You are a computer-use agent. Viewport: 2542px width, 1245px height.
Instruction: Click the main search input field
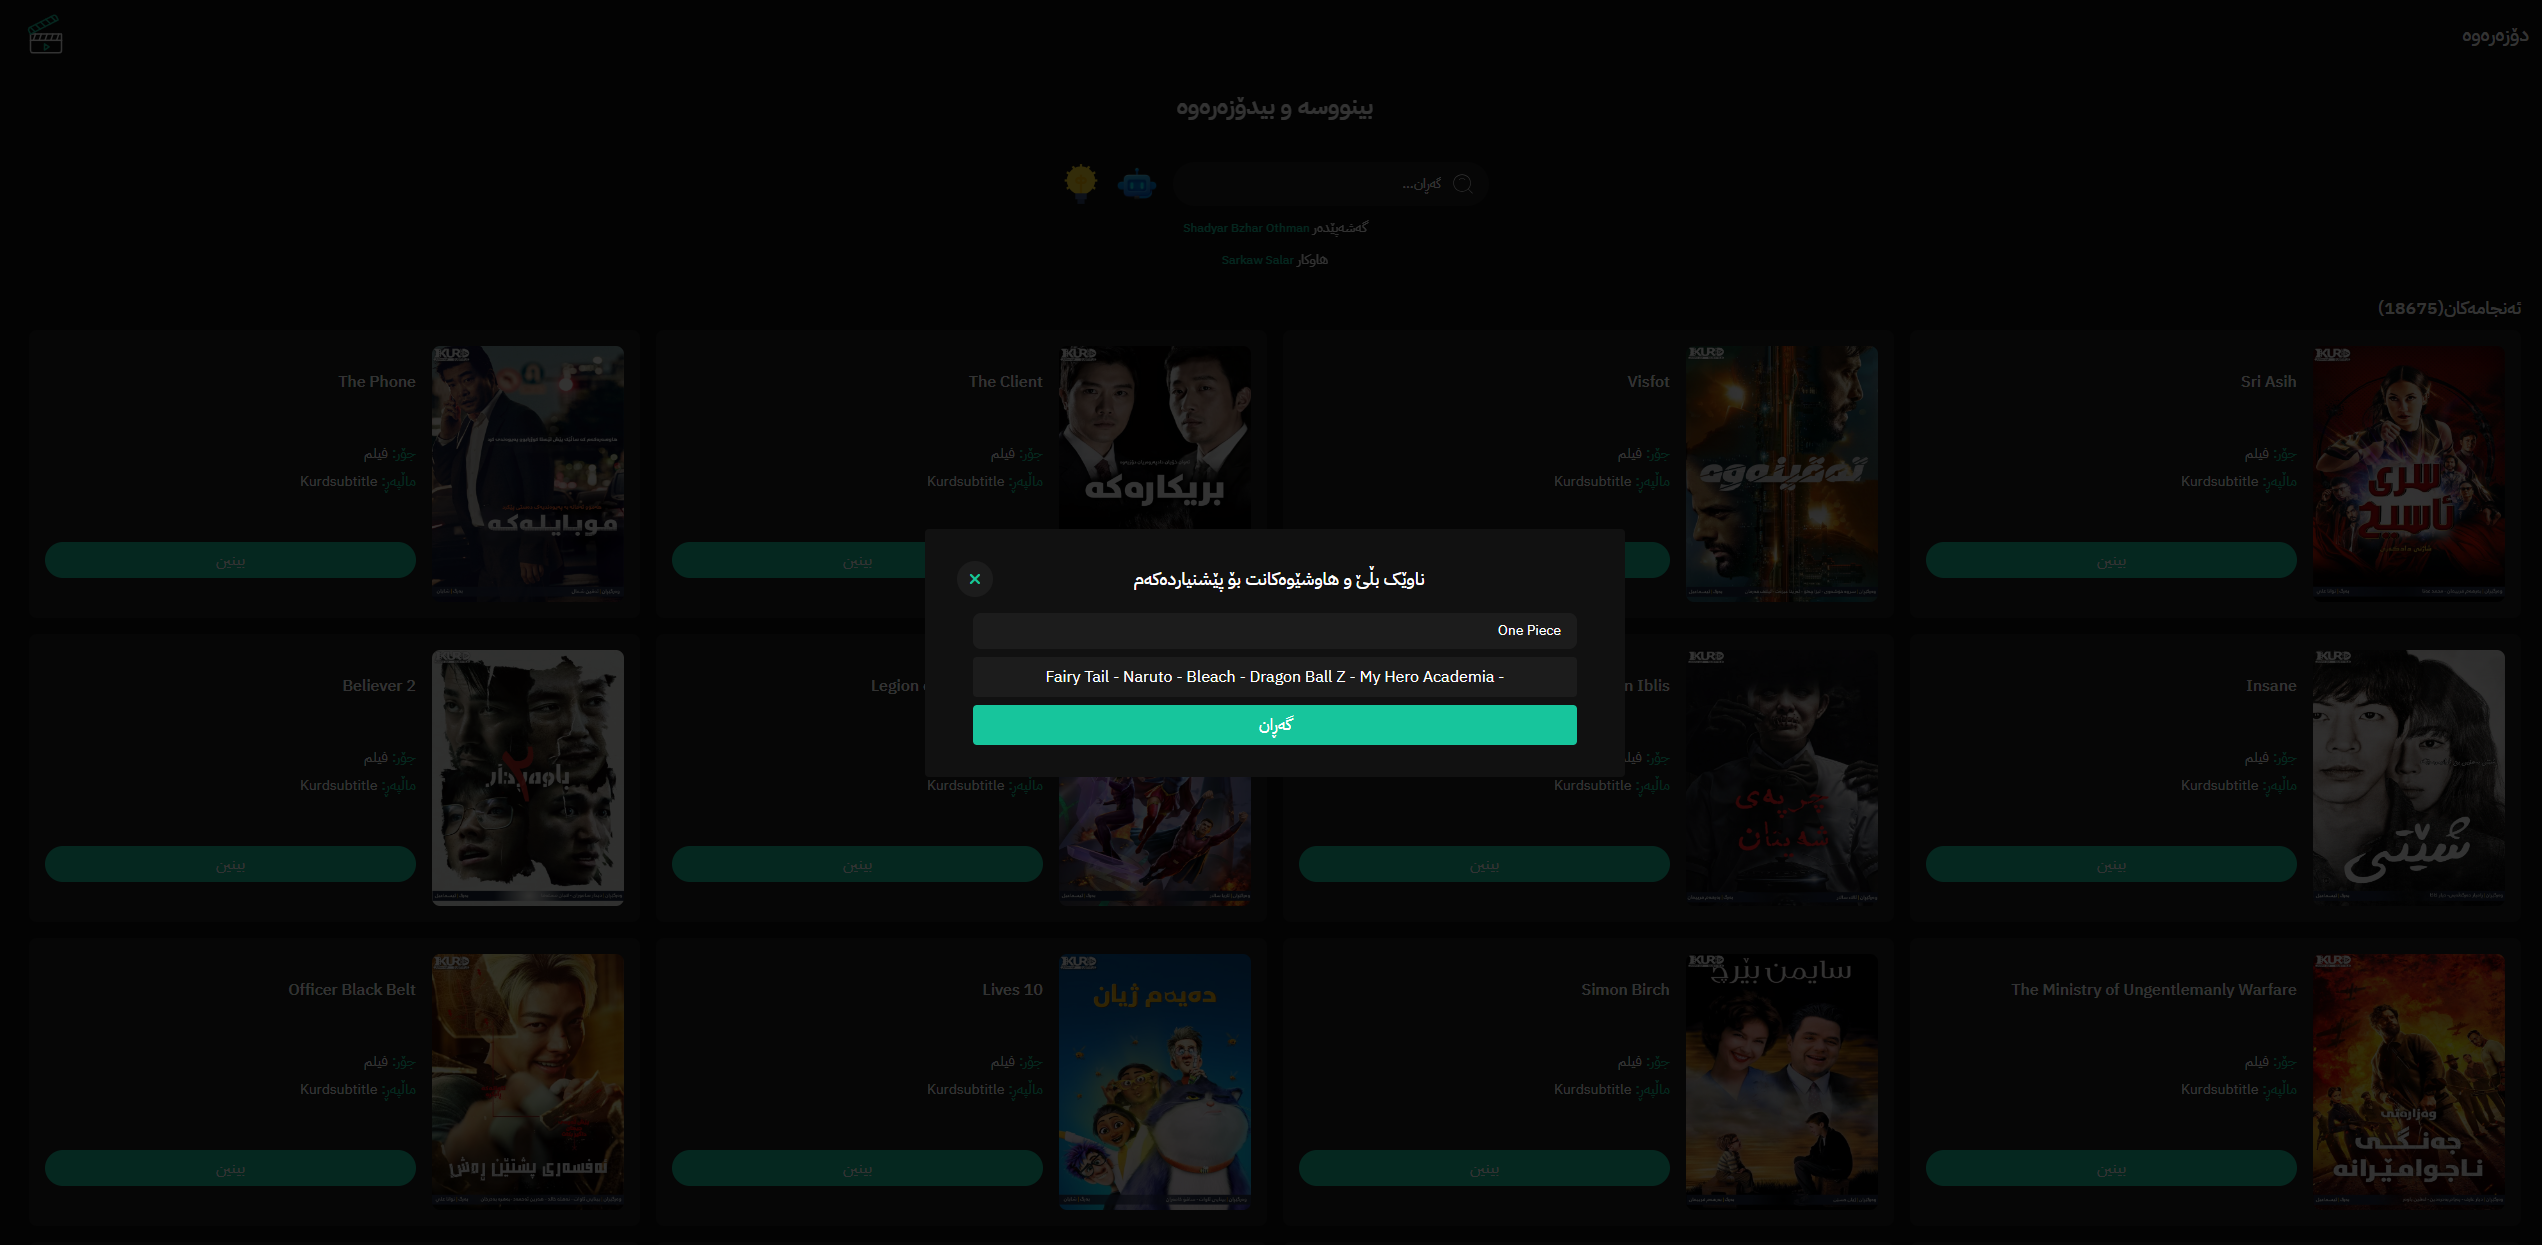tap(1330, 184)
